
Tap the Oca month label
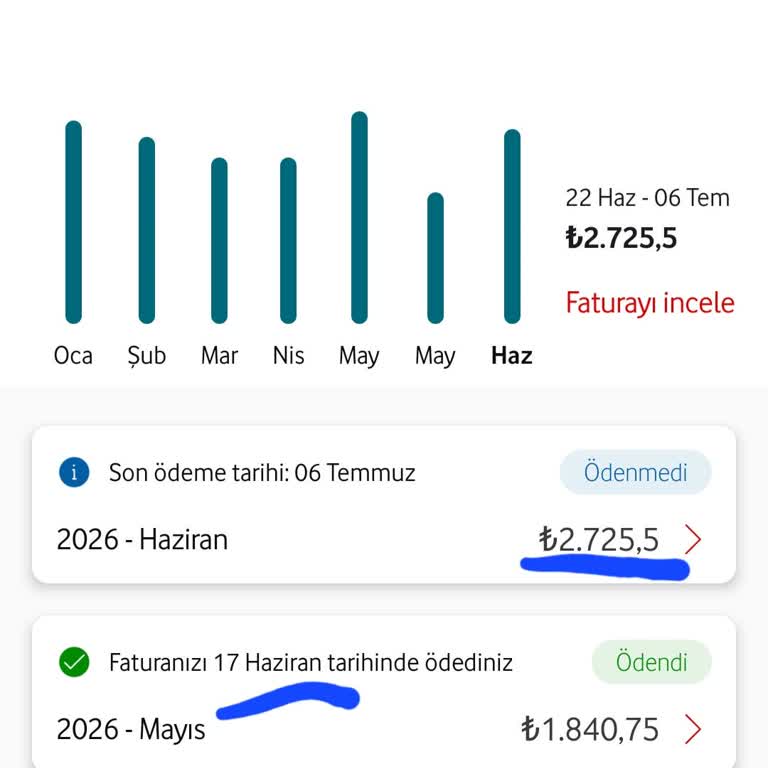click(73, 356)
